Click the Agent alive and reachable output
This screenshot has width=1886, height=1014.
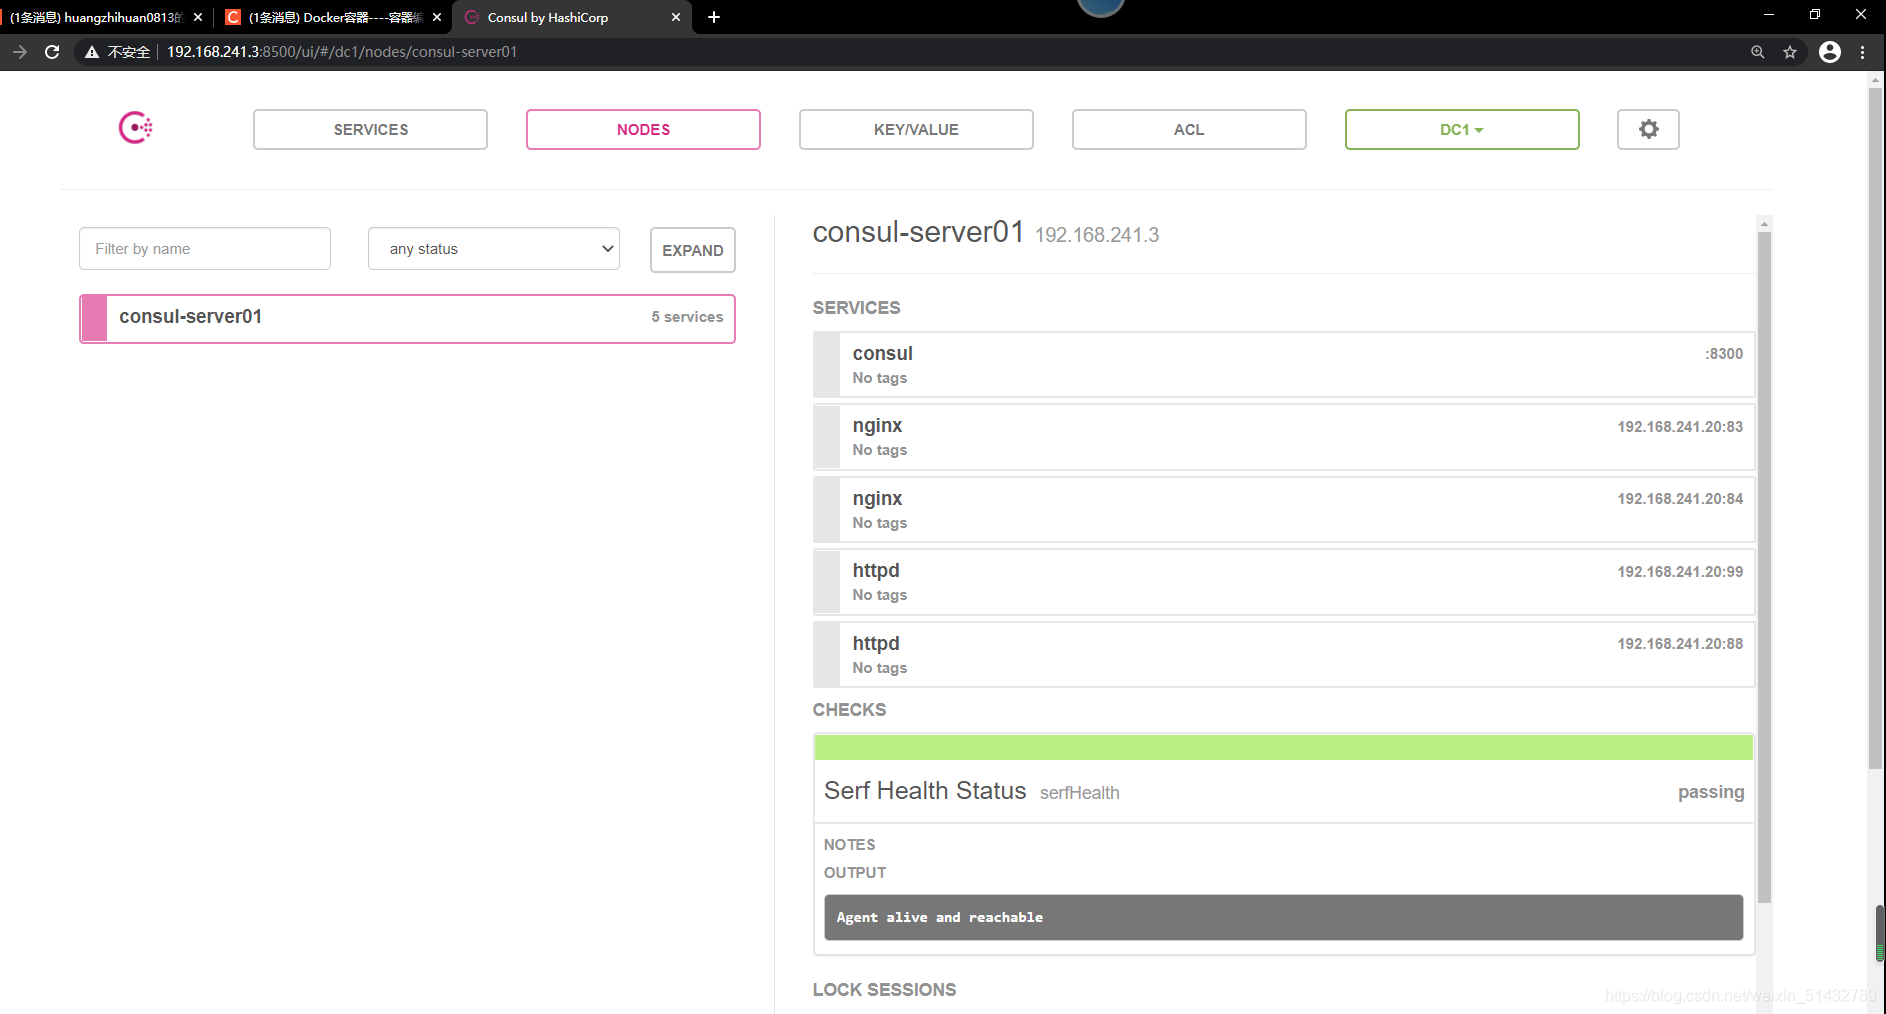(x=1283, y=917)
